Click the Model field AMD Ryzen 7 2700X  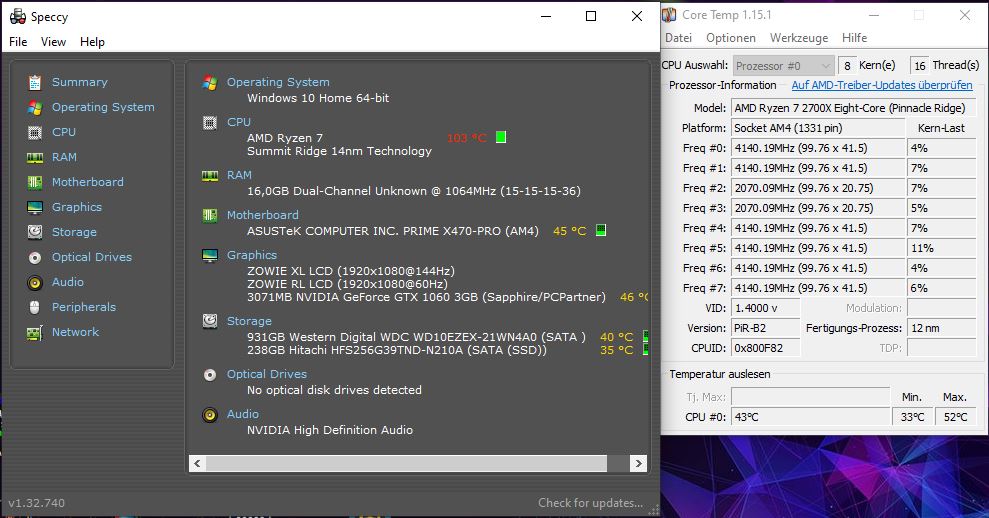(853, 109)
